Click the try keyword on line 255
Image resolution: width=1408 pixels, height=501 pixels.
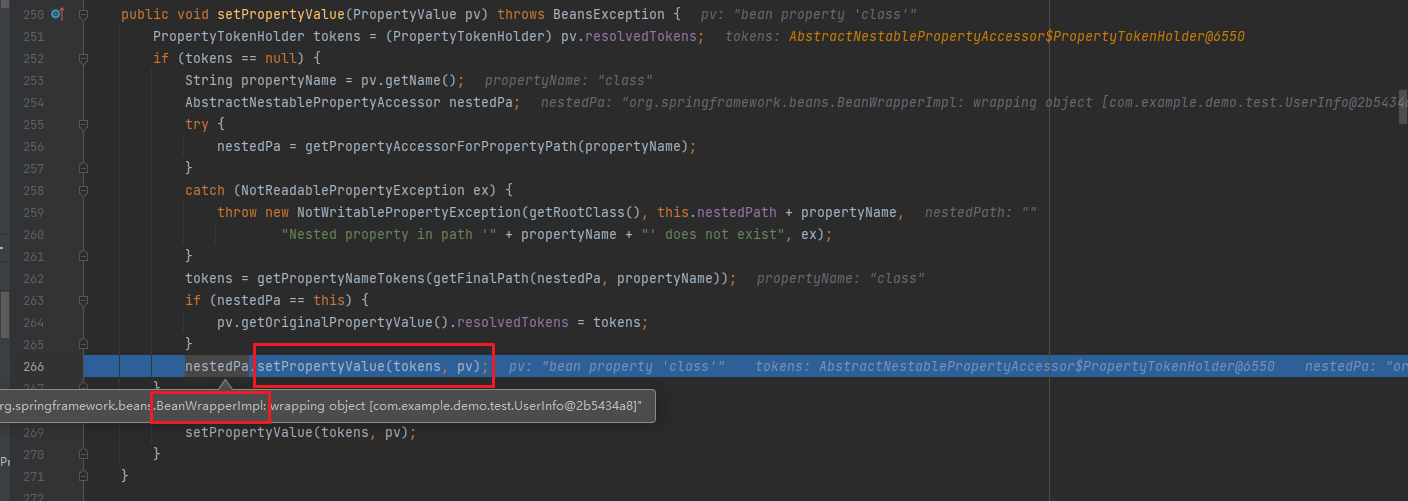click(x=197, y=125)
